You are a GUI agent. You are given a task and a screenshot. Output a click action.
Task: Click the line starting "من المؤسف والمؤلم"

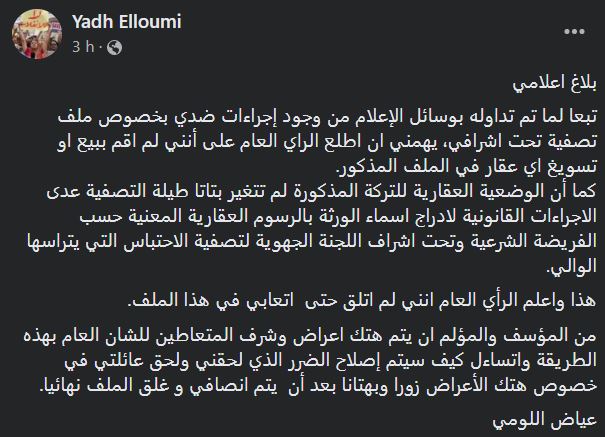[x=310, y=335]
